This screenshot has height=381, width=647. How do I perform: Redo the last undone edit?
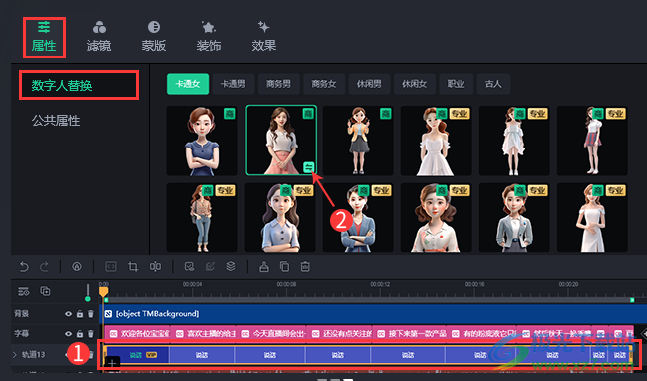coord(44,267)
